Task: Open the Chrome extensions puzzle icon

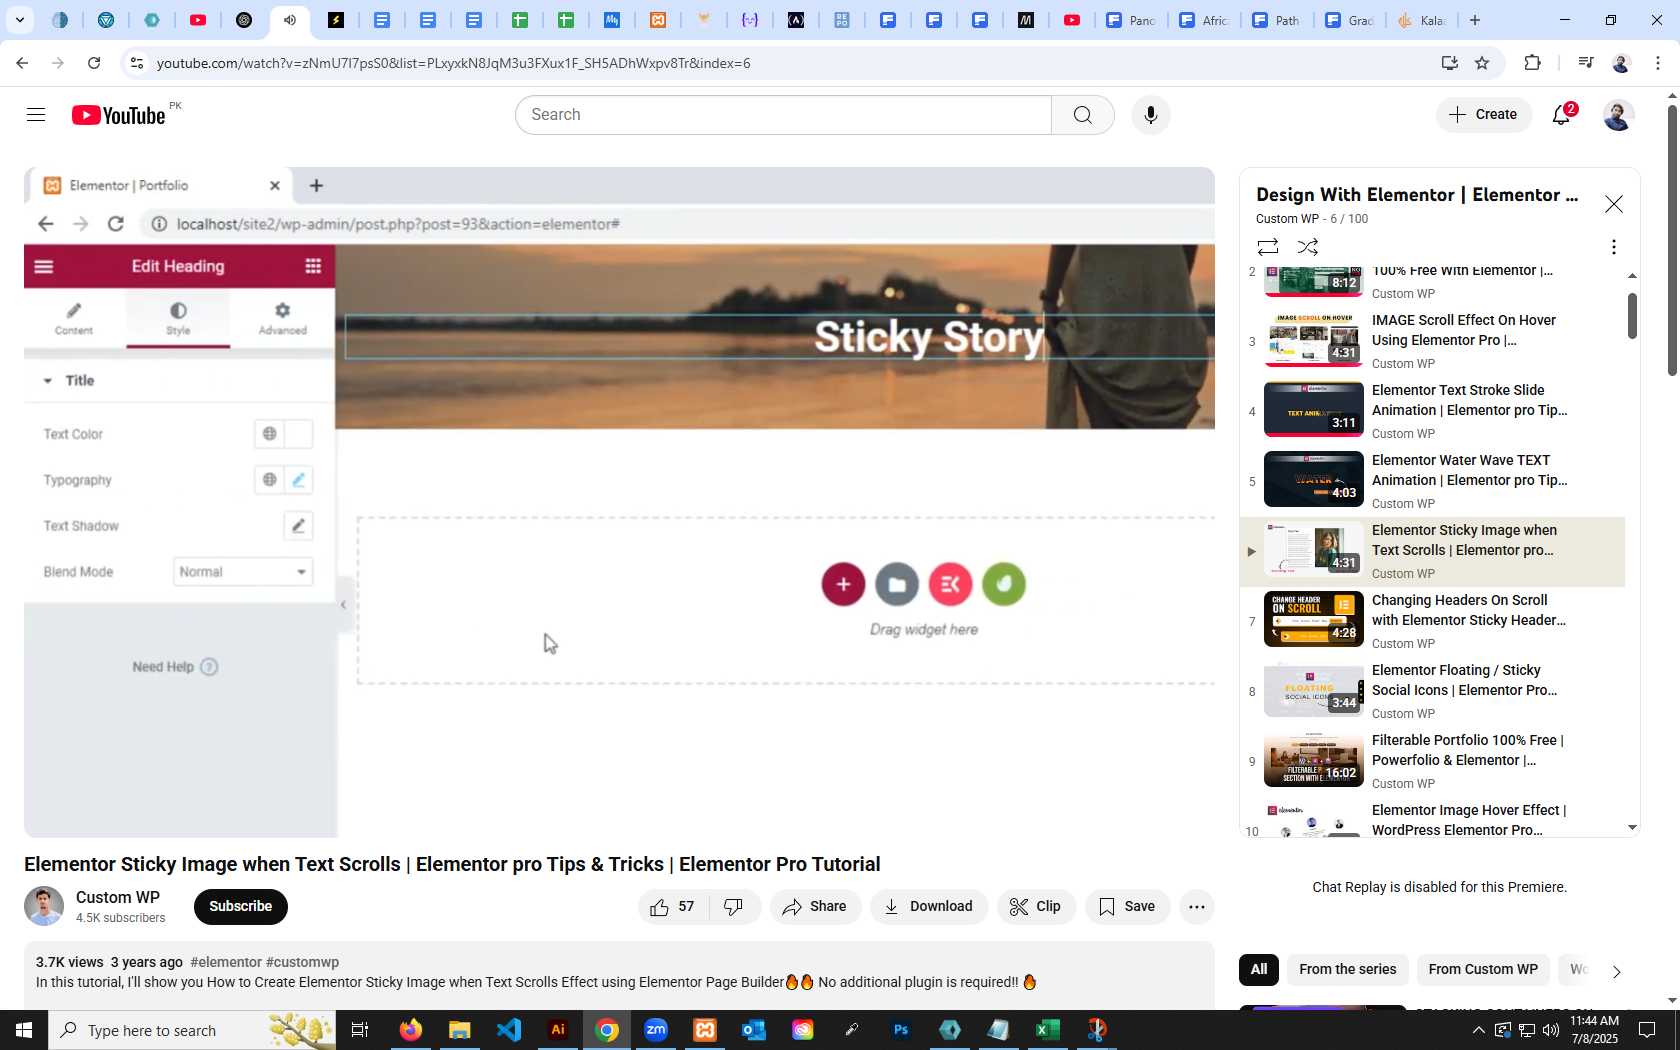Action: [1532, 63]
